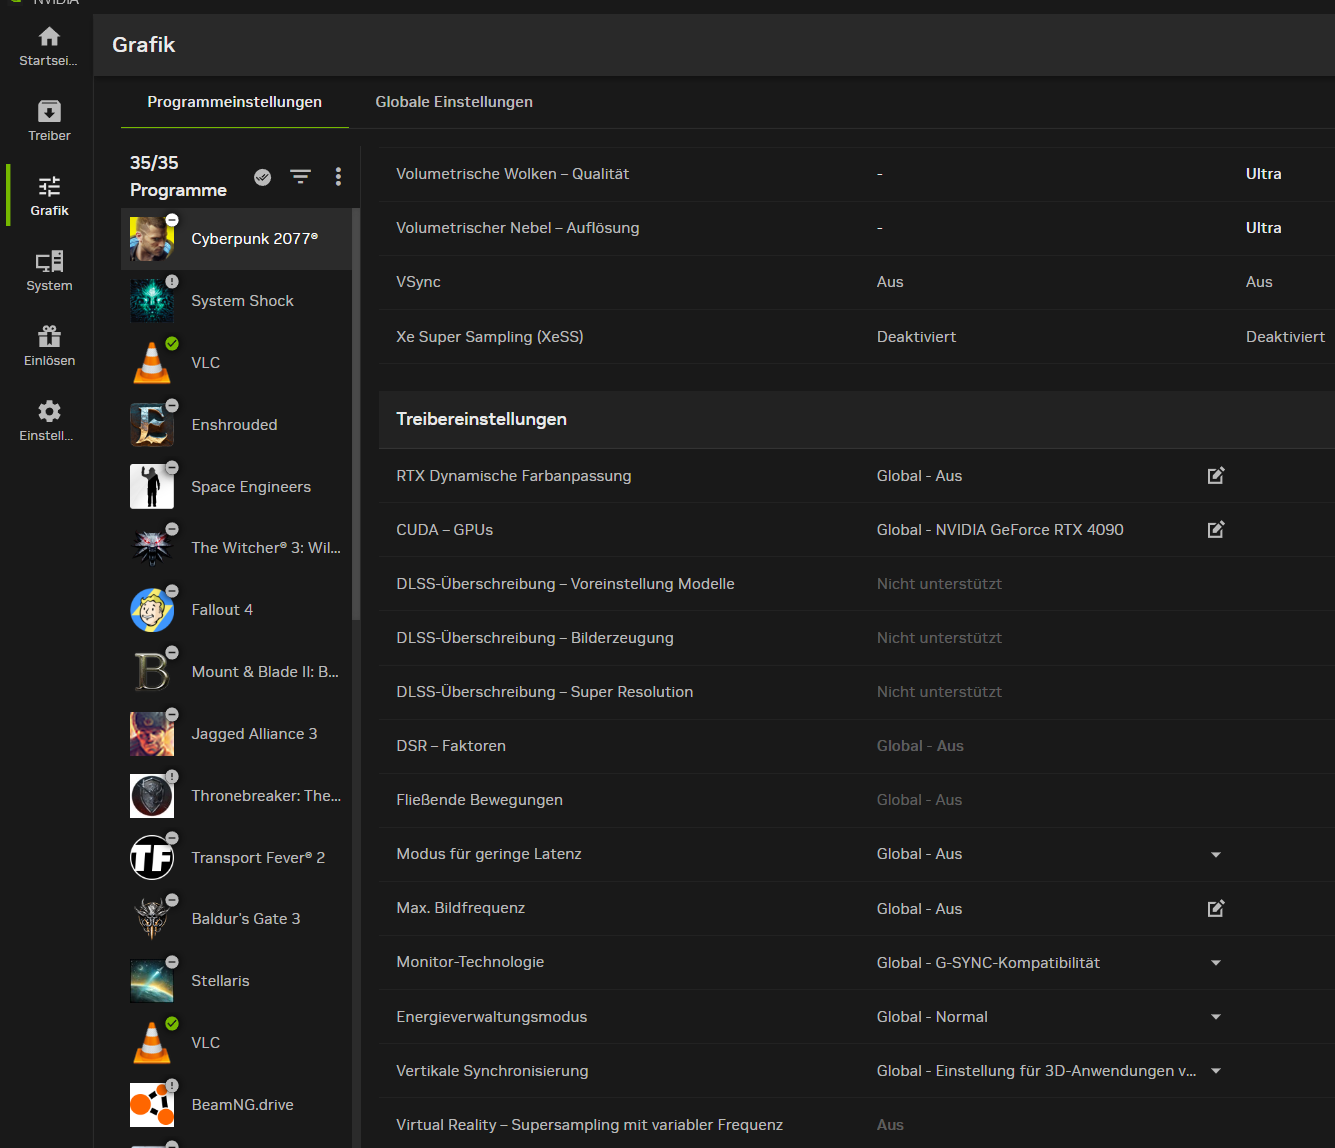Click the Treibereinstellungen section header

[857, 419]
